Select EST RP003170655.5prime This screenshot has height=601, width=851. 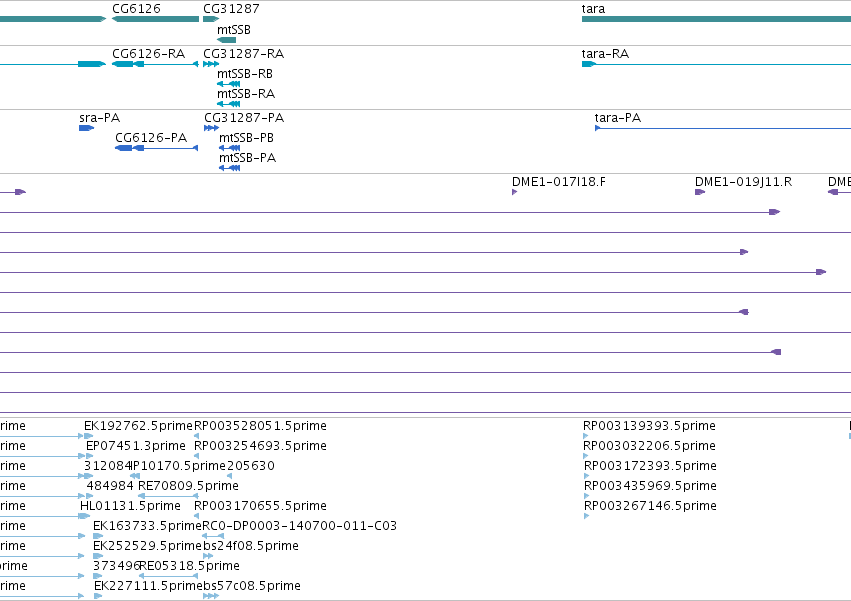click(x=261, y=506)
